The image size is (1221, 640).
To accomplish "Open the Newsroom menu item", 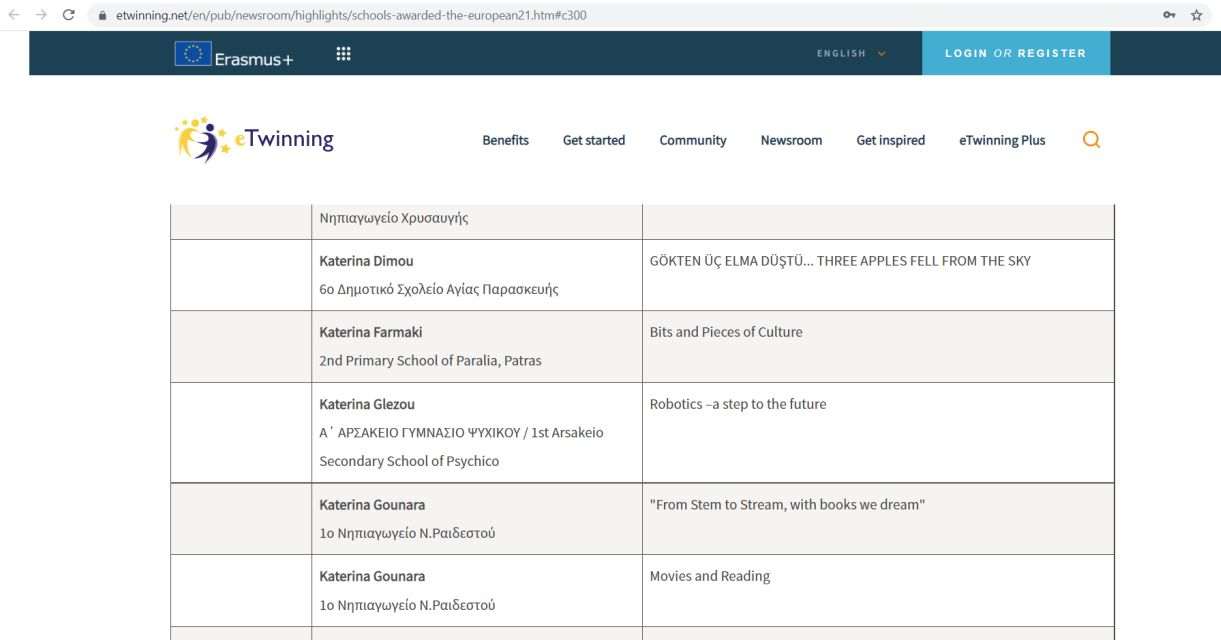I will pyautogui.click(x=791, y=141).
